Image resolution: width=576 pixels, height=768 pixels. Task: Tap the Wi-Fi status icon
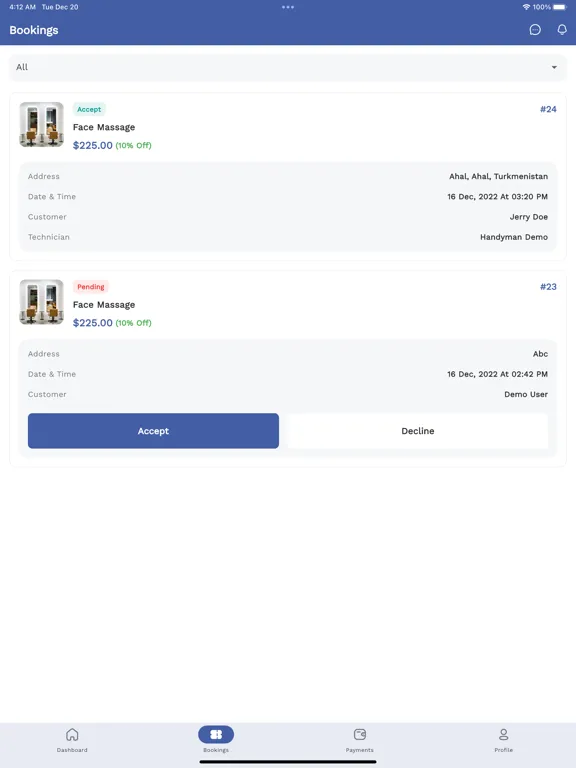coord(526,7)
